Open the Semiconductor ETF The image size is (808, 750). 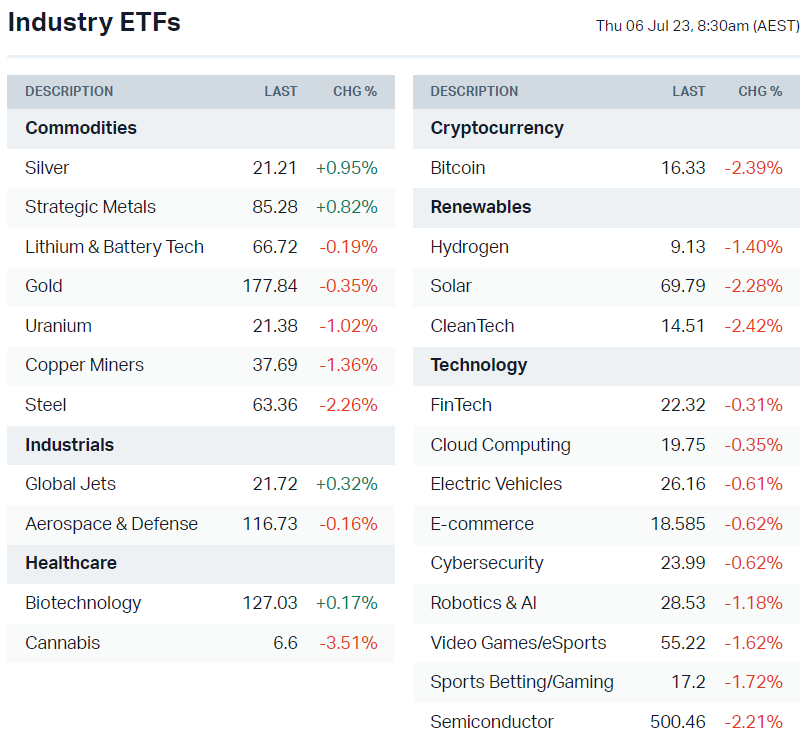[x=491, y=722]
